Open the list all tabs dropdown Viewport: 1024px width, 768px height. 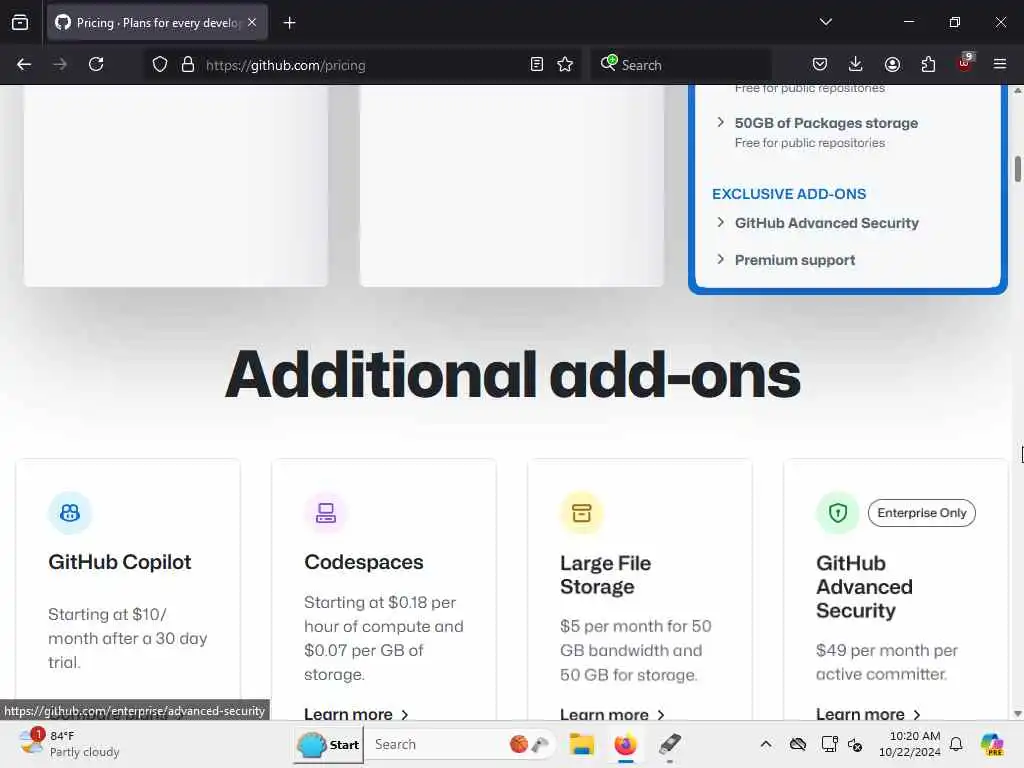click(825, 22)
